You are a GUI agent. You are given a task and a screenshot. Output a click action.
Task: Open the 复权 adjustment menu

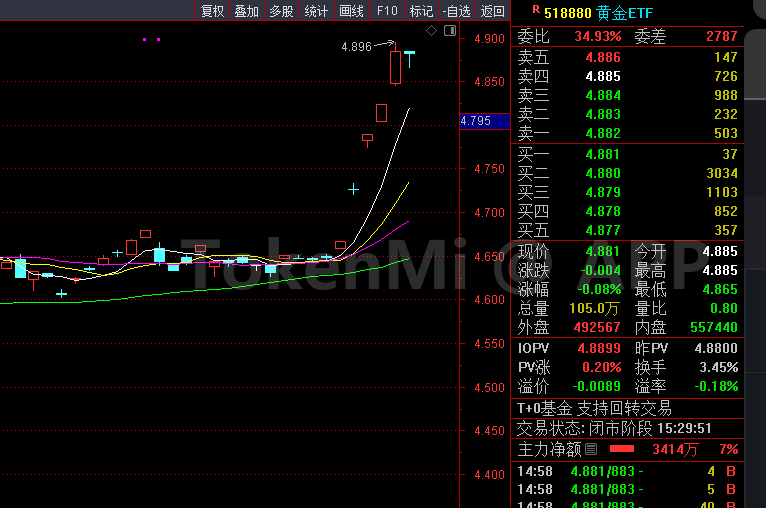(x=212, y=11)
